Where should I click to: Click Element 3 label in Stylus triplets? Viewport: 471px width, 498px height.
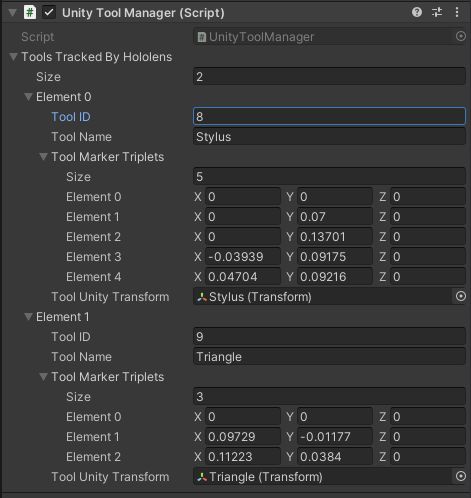tap(93, 257)
